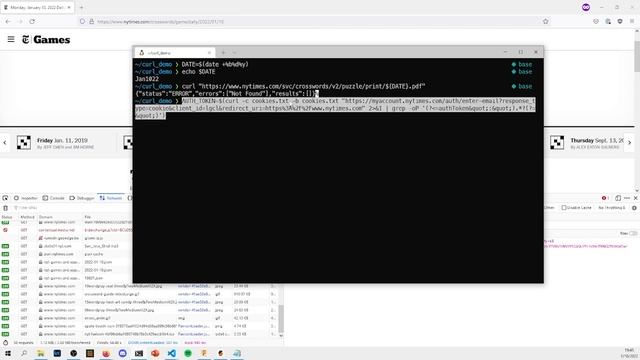Image resolution: width=640 pixels, height=360 pixels.
Task: Click the performance analysis stopwatch icon
Action: (x=5, y=343)
